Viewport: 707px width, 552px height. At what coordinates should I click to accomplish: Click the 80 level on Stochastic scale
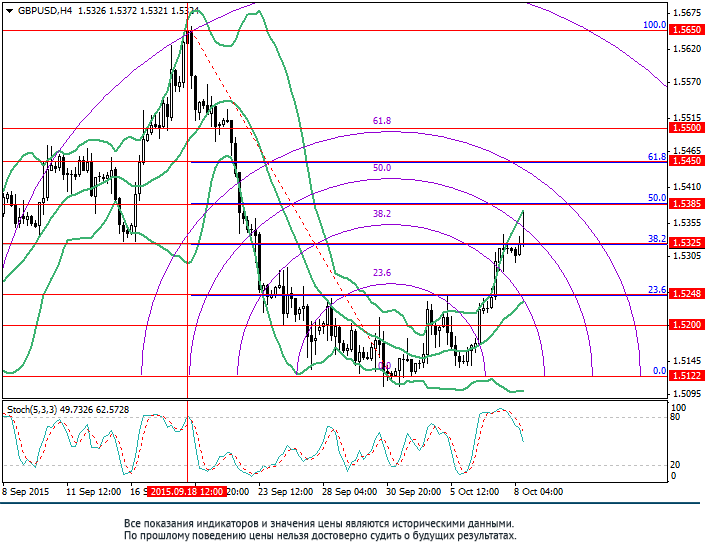[675, 417]
